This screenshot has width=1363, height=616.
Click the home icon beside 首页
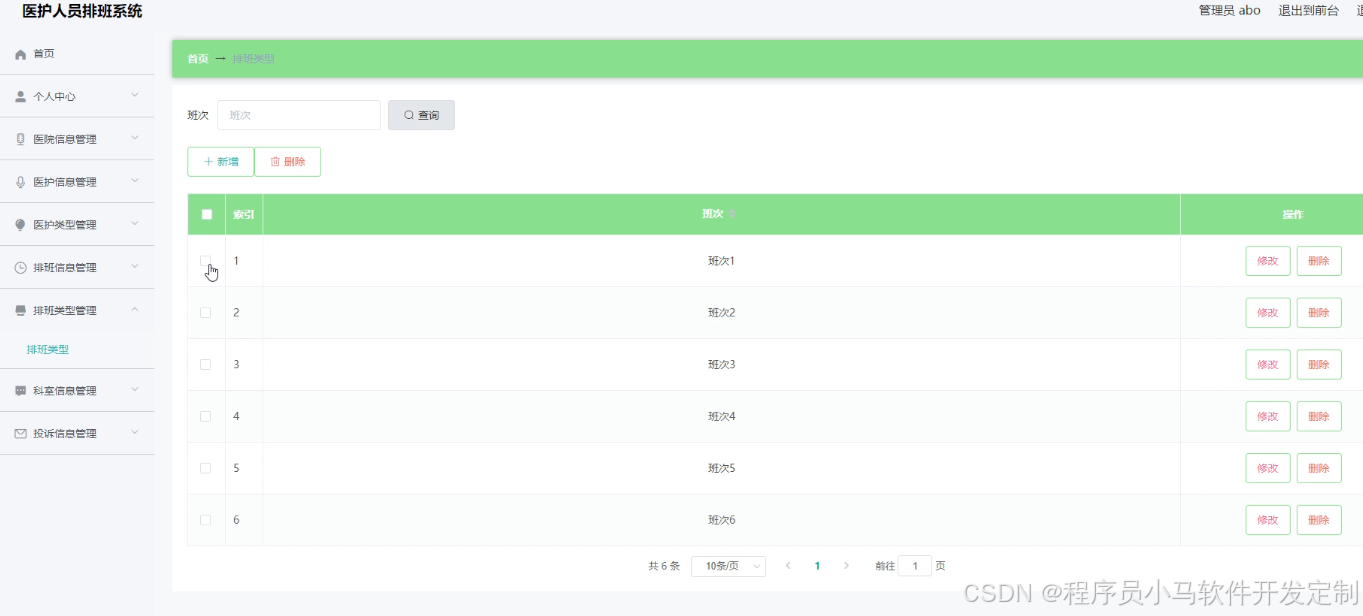[x=20, y=54]
